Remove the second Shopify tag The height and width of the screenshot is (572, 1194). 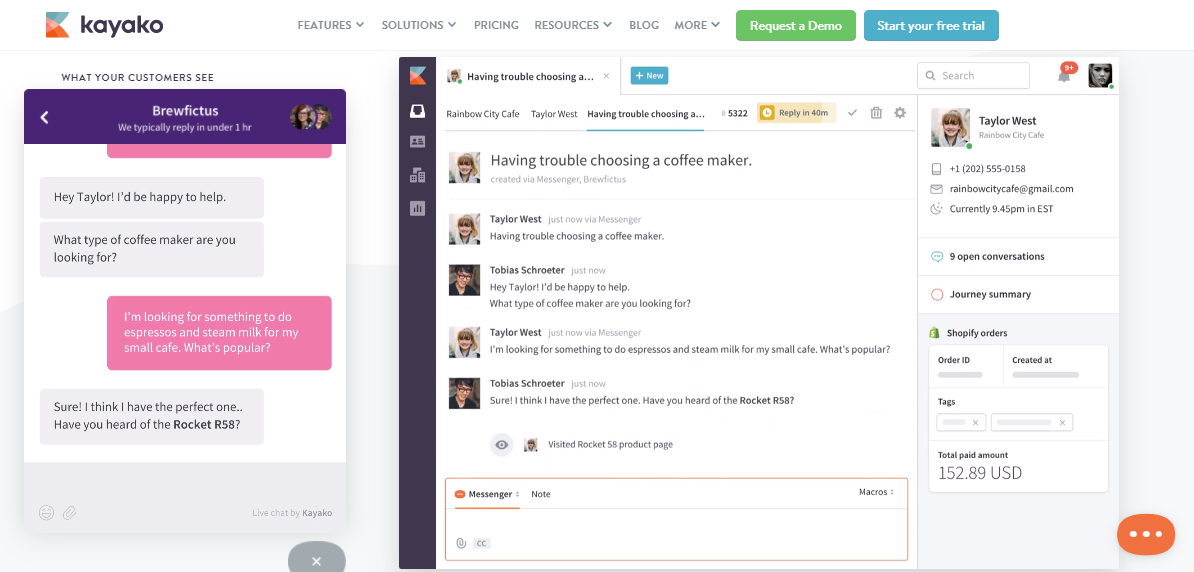1062,423
